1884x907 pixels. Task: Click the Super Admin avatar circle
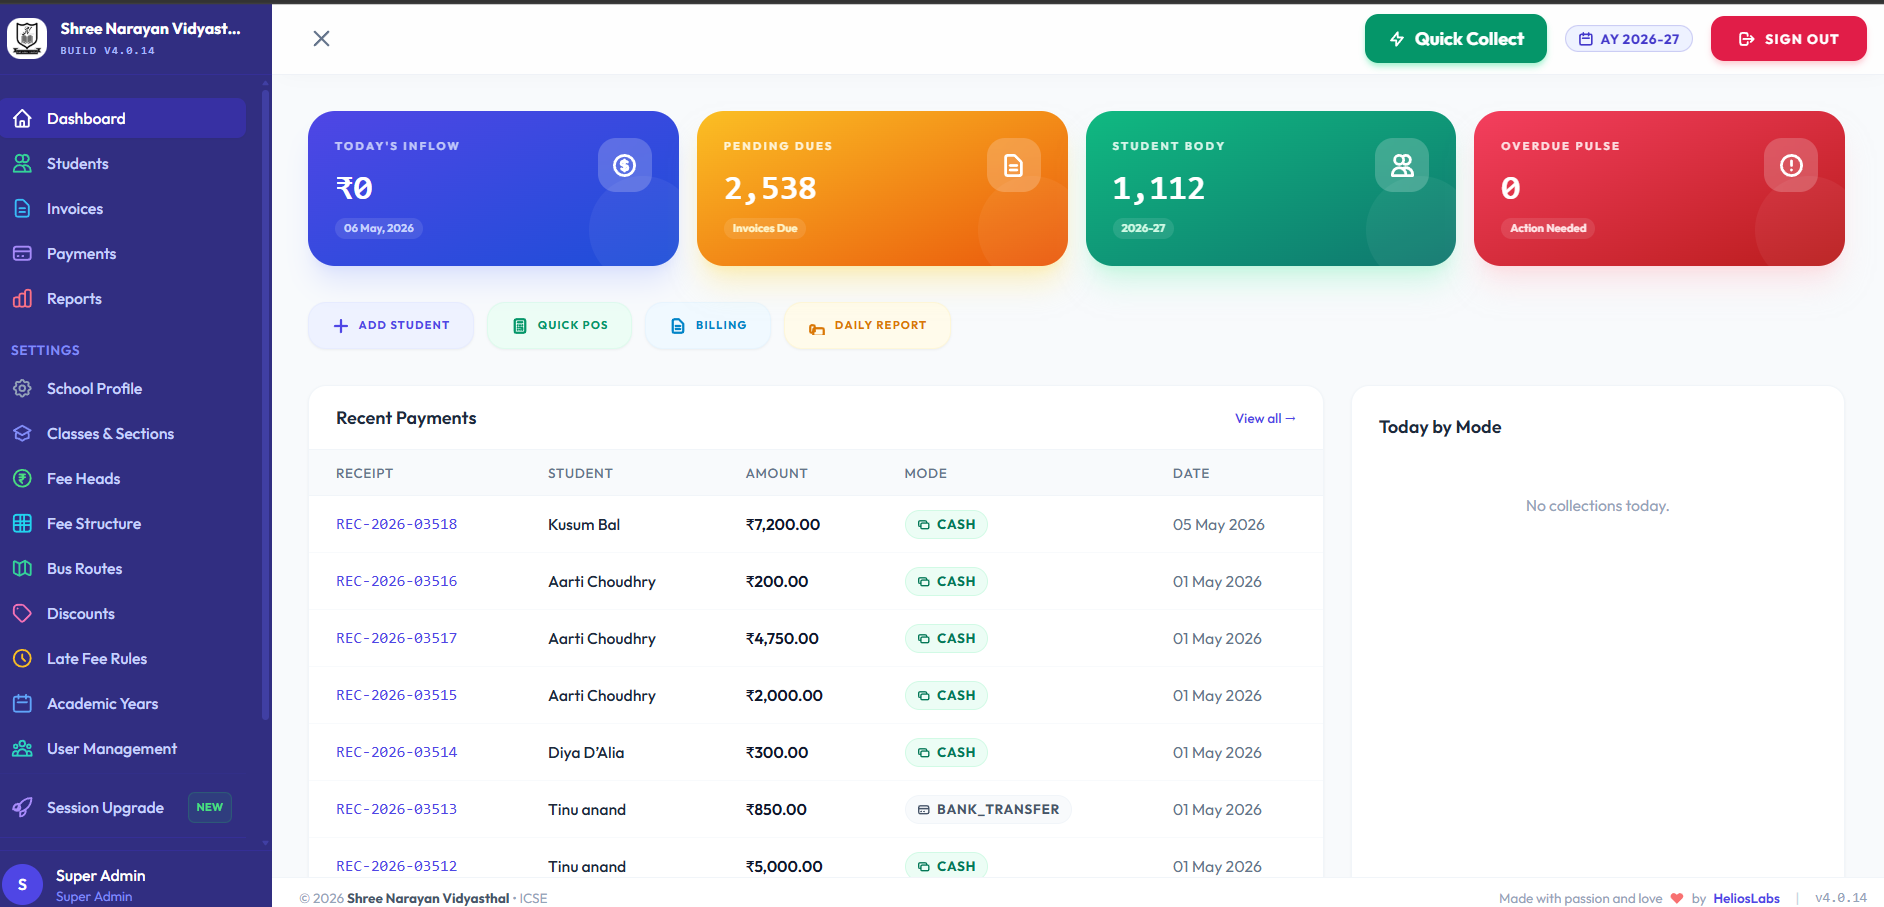[22, 885]
